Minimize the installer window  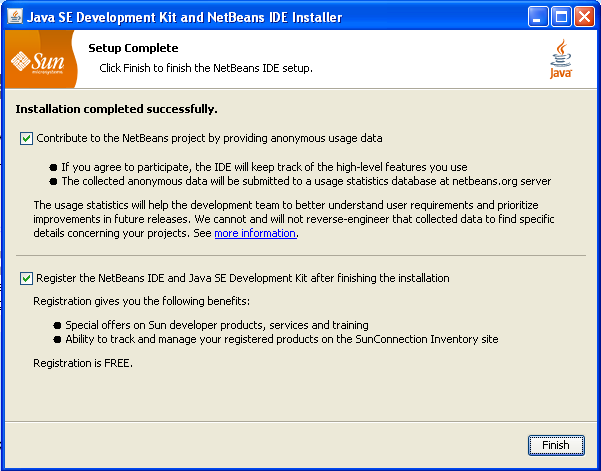pyautogui.click(x=537, y=17)
